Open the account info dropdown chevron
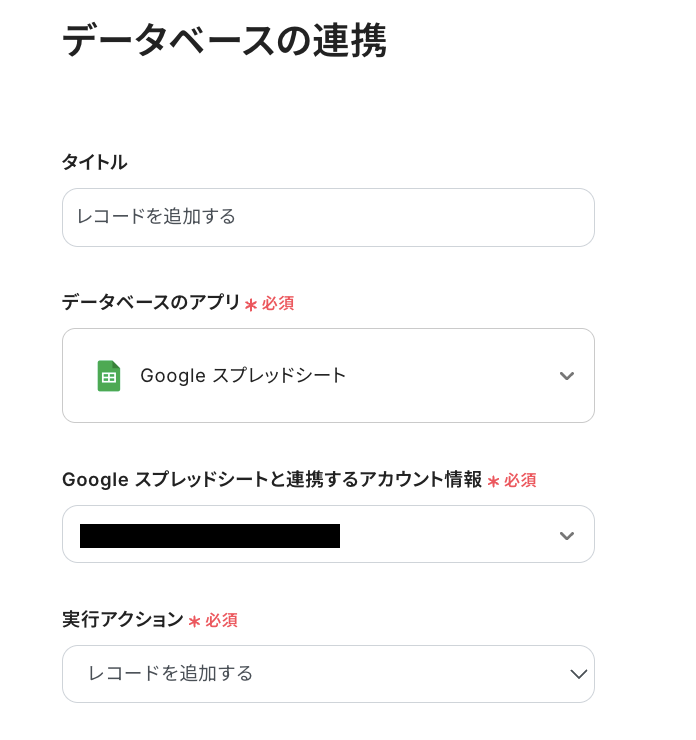The image size is (696, 740). pos(567,535)
